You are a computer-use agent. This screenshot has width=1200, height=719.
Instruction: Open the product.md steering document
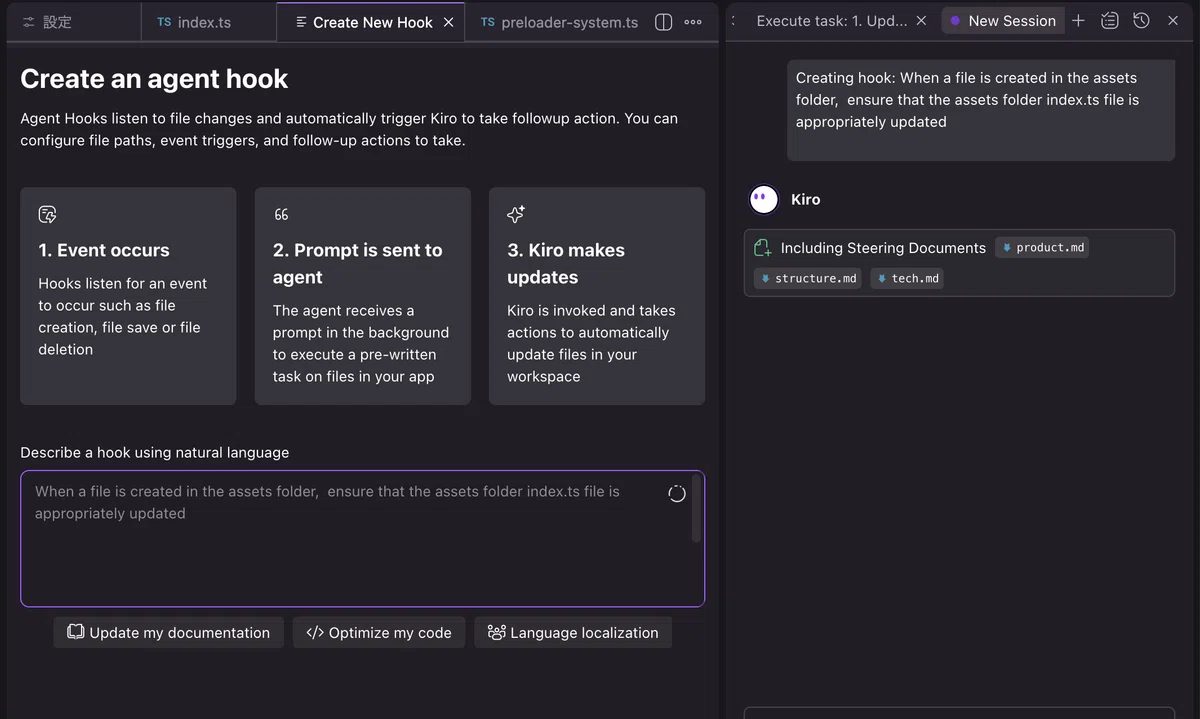[1042, 248]
